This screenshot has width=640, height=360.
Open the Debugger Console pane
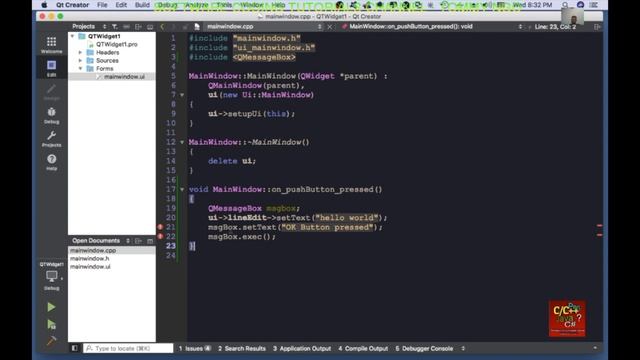coord(424,349)
